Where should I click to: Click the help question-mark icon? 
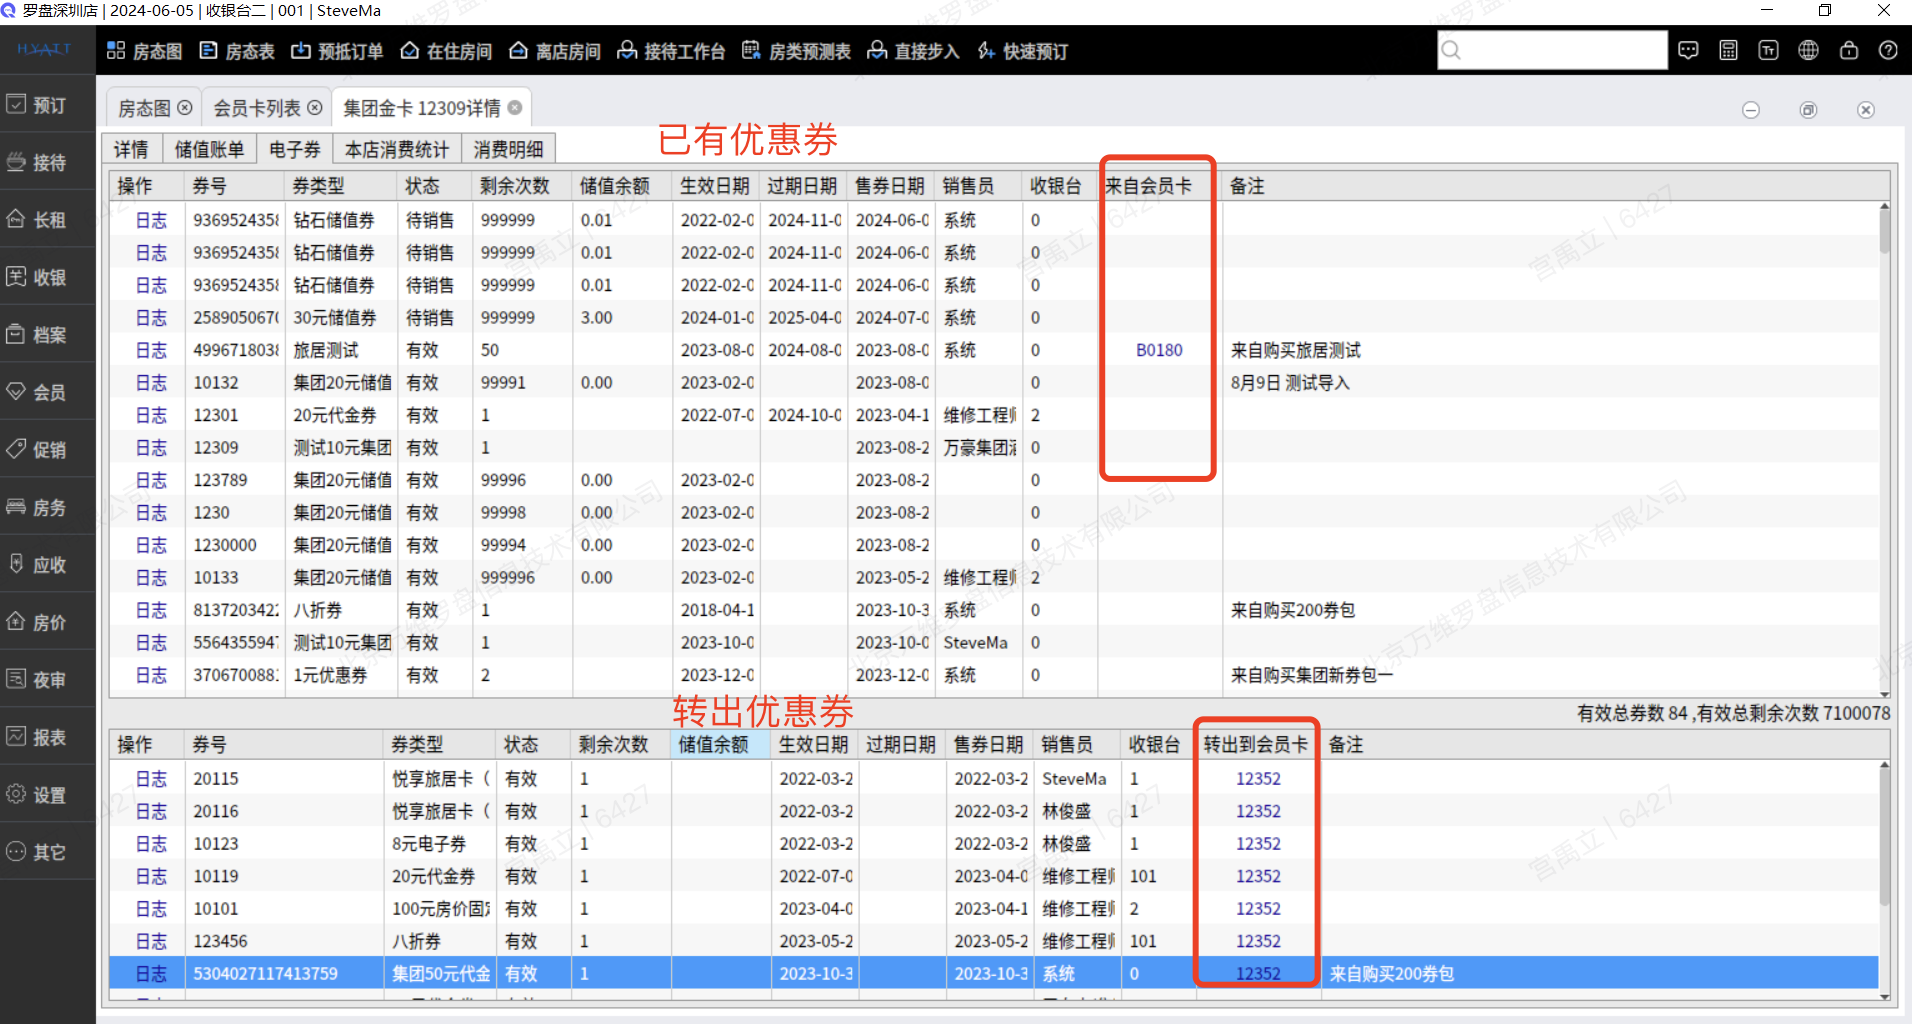tap(1888, 50)
